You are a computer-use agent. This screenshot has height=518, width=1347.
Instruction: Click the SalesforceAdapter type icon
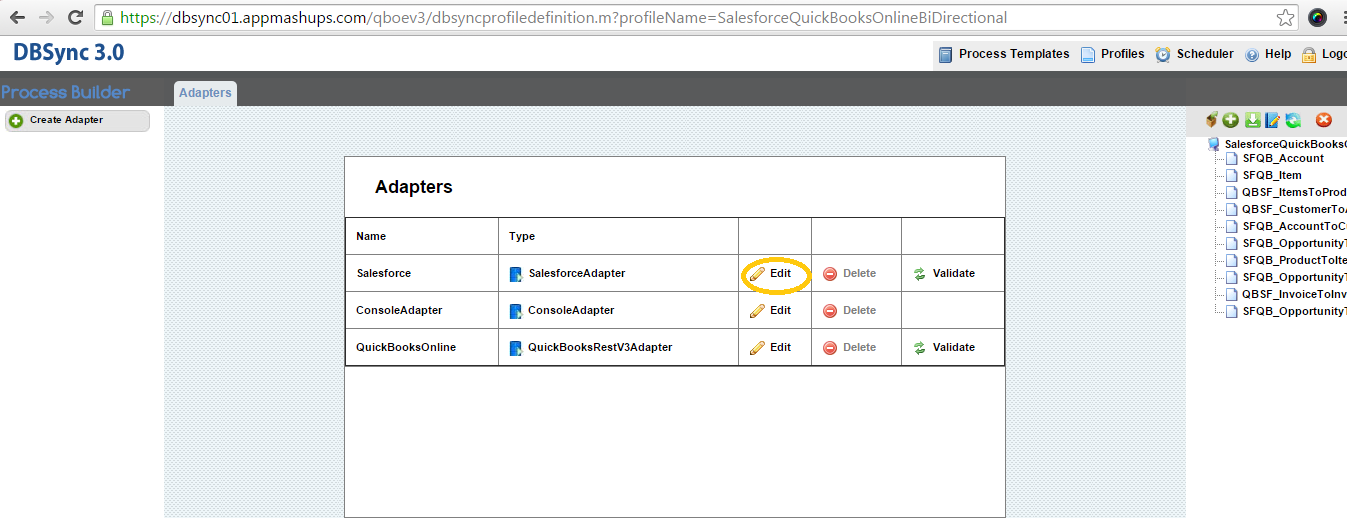[516, 274]
